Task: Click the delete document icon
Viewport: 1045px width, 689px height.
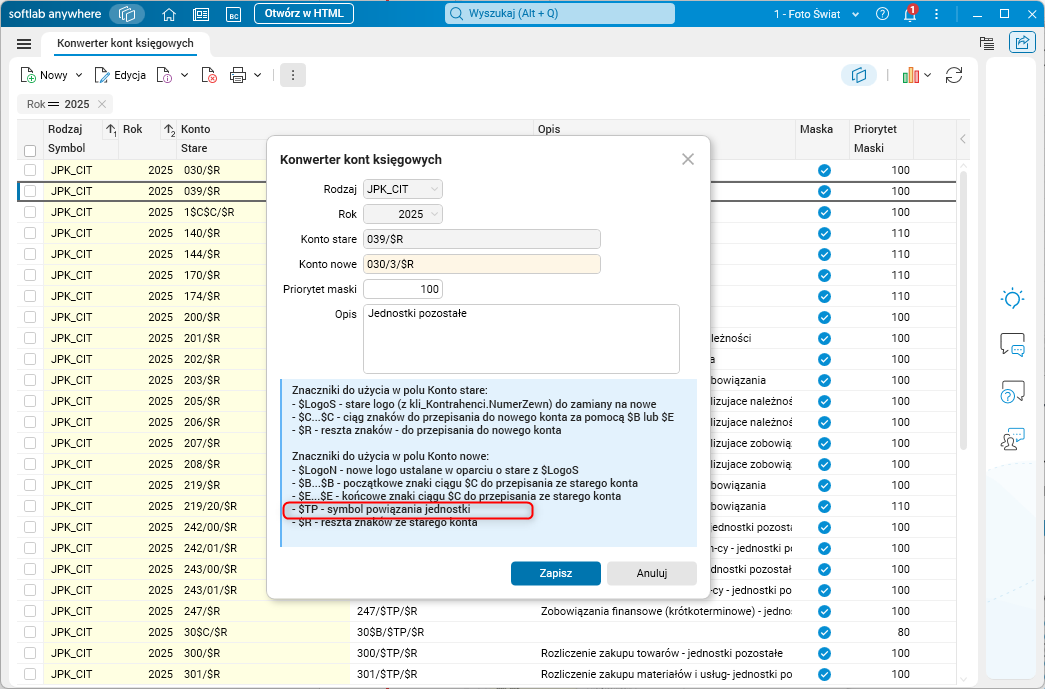Action: 209,75
